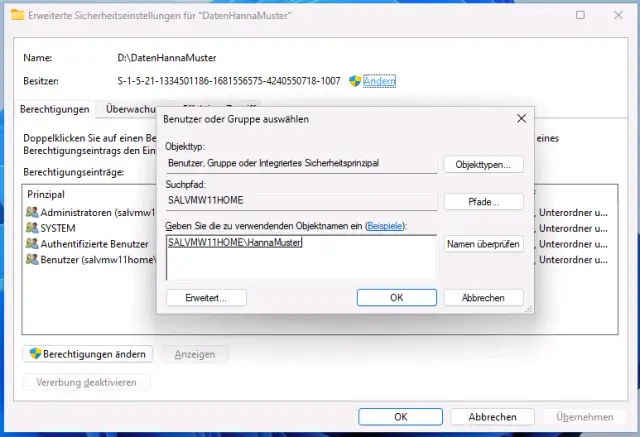Click the folder icon in the title bar
The image size is (640, 437).
17,16
